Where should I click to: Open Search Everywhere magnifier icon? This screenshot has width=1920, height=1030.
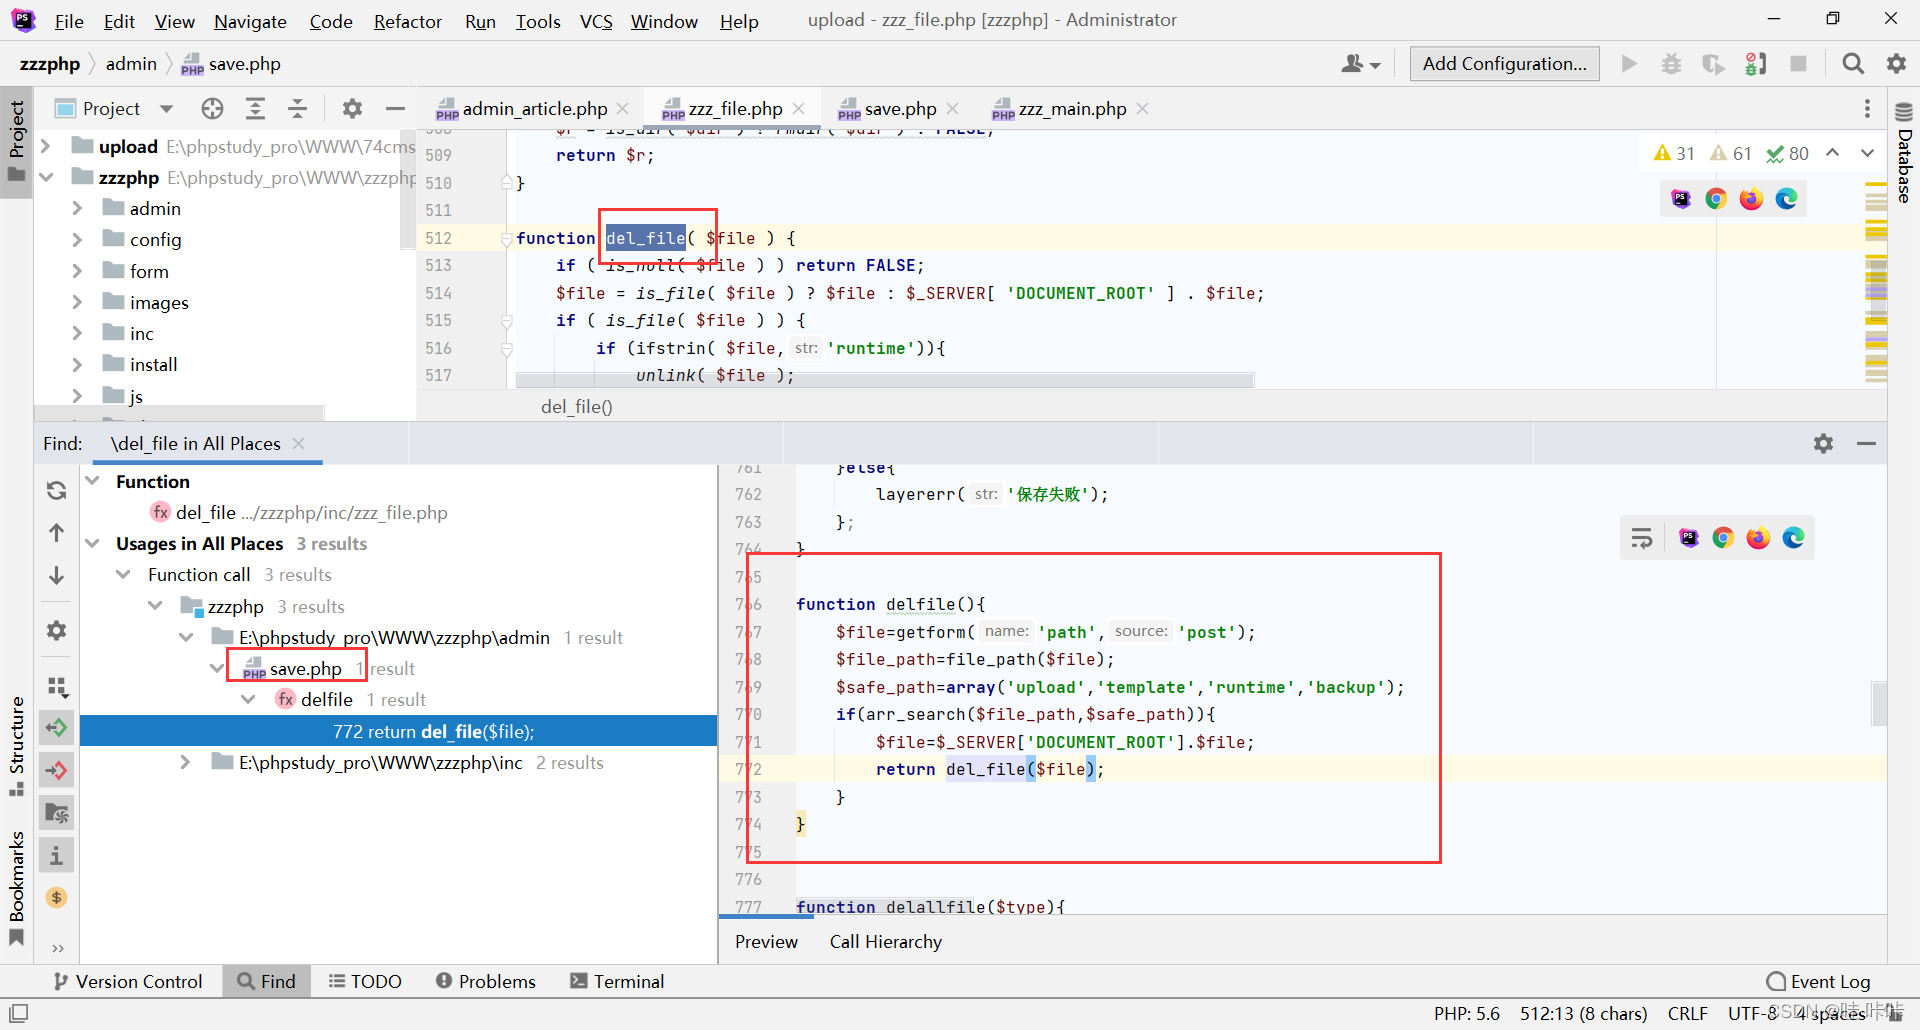(1853, 64)
